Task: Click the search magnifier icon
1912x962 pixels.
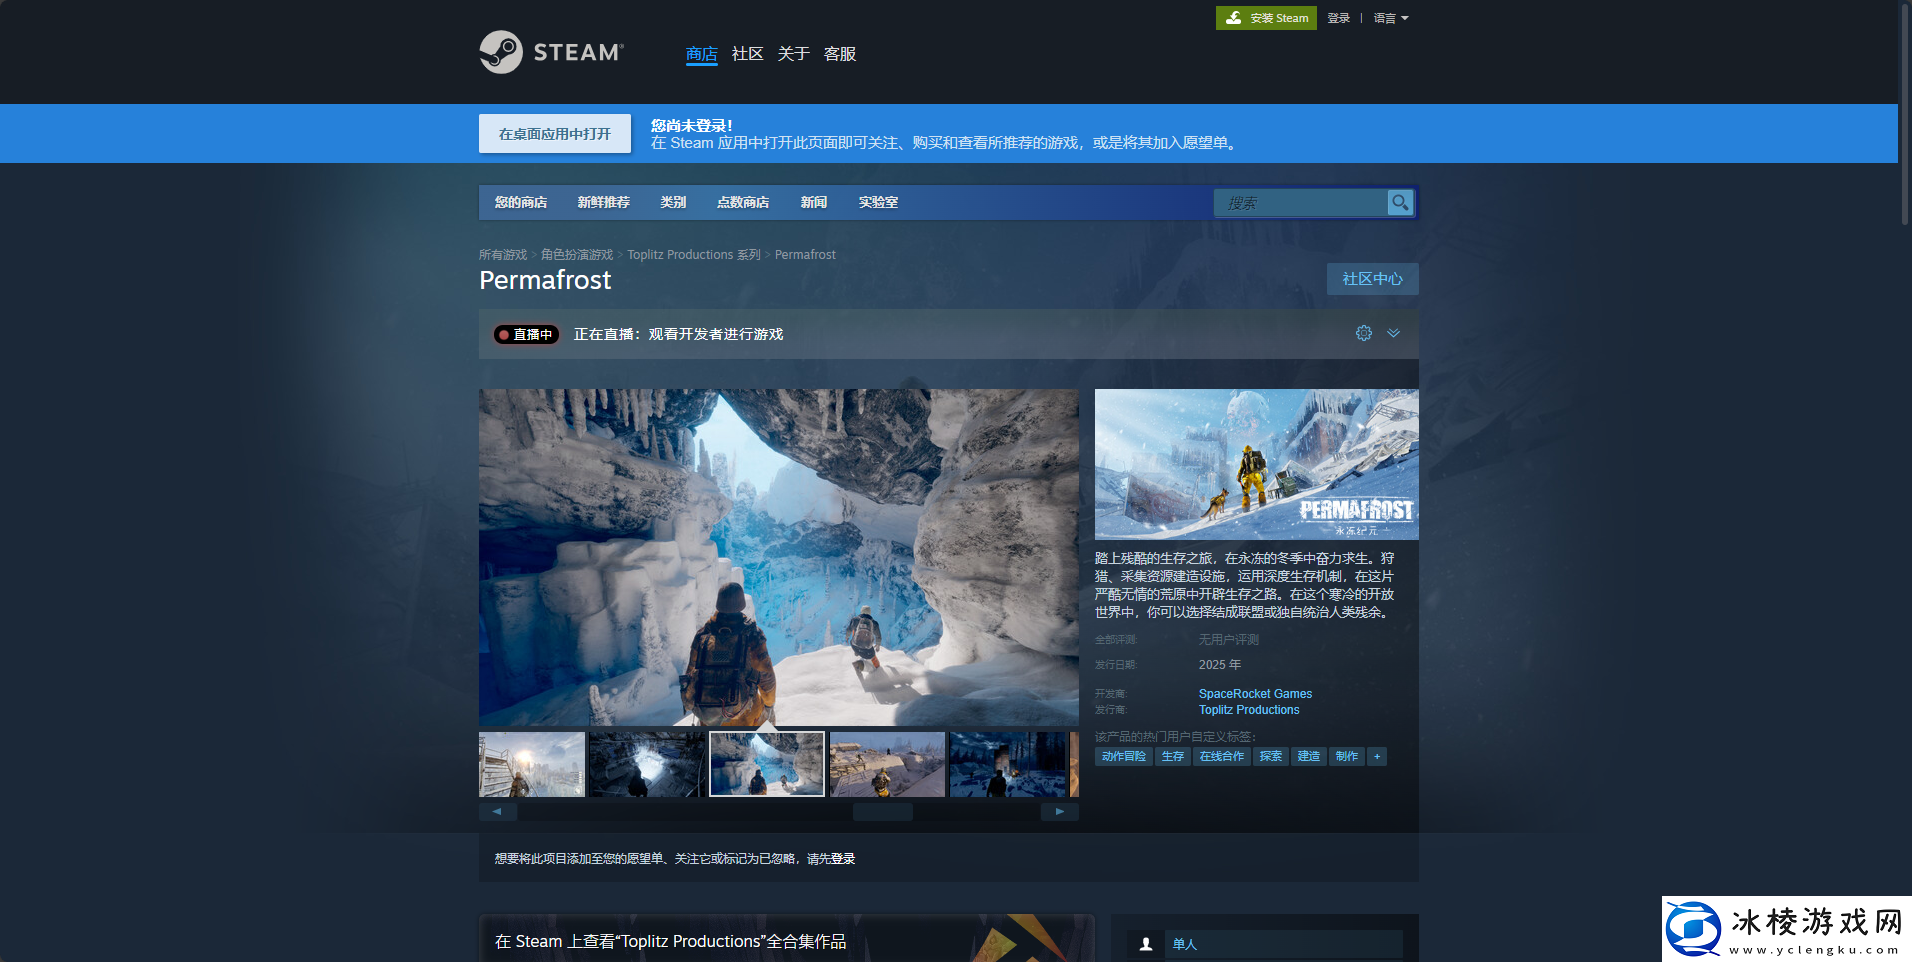Action: point(1400,202)
